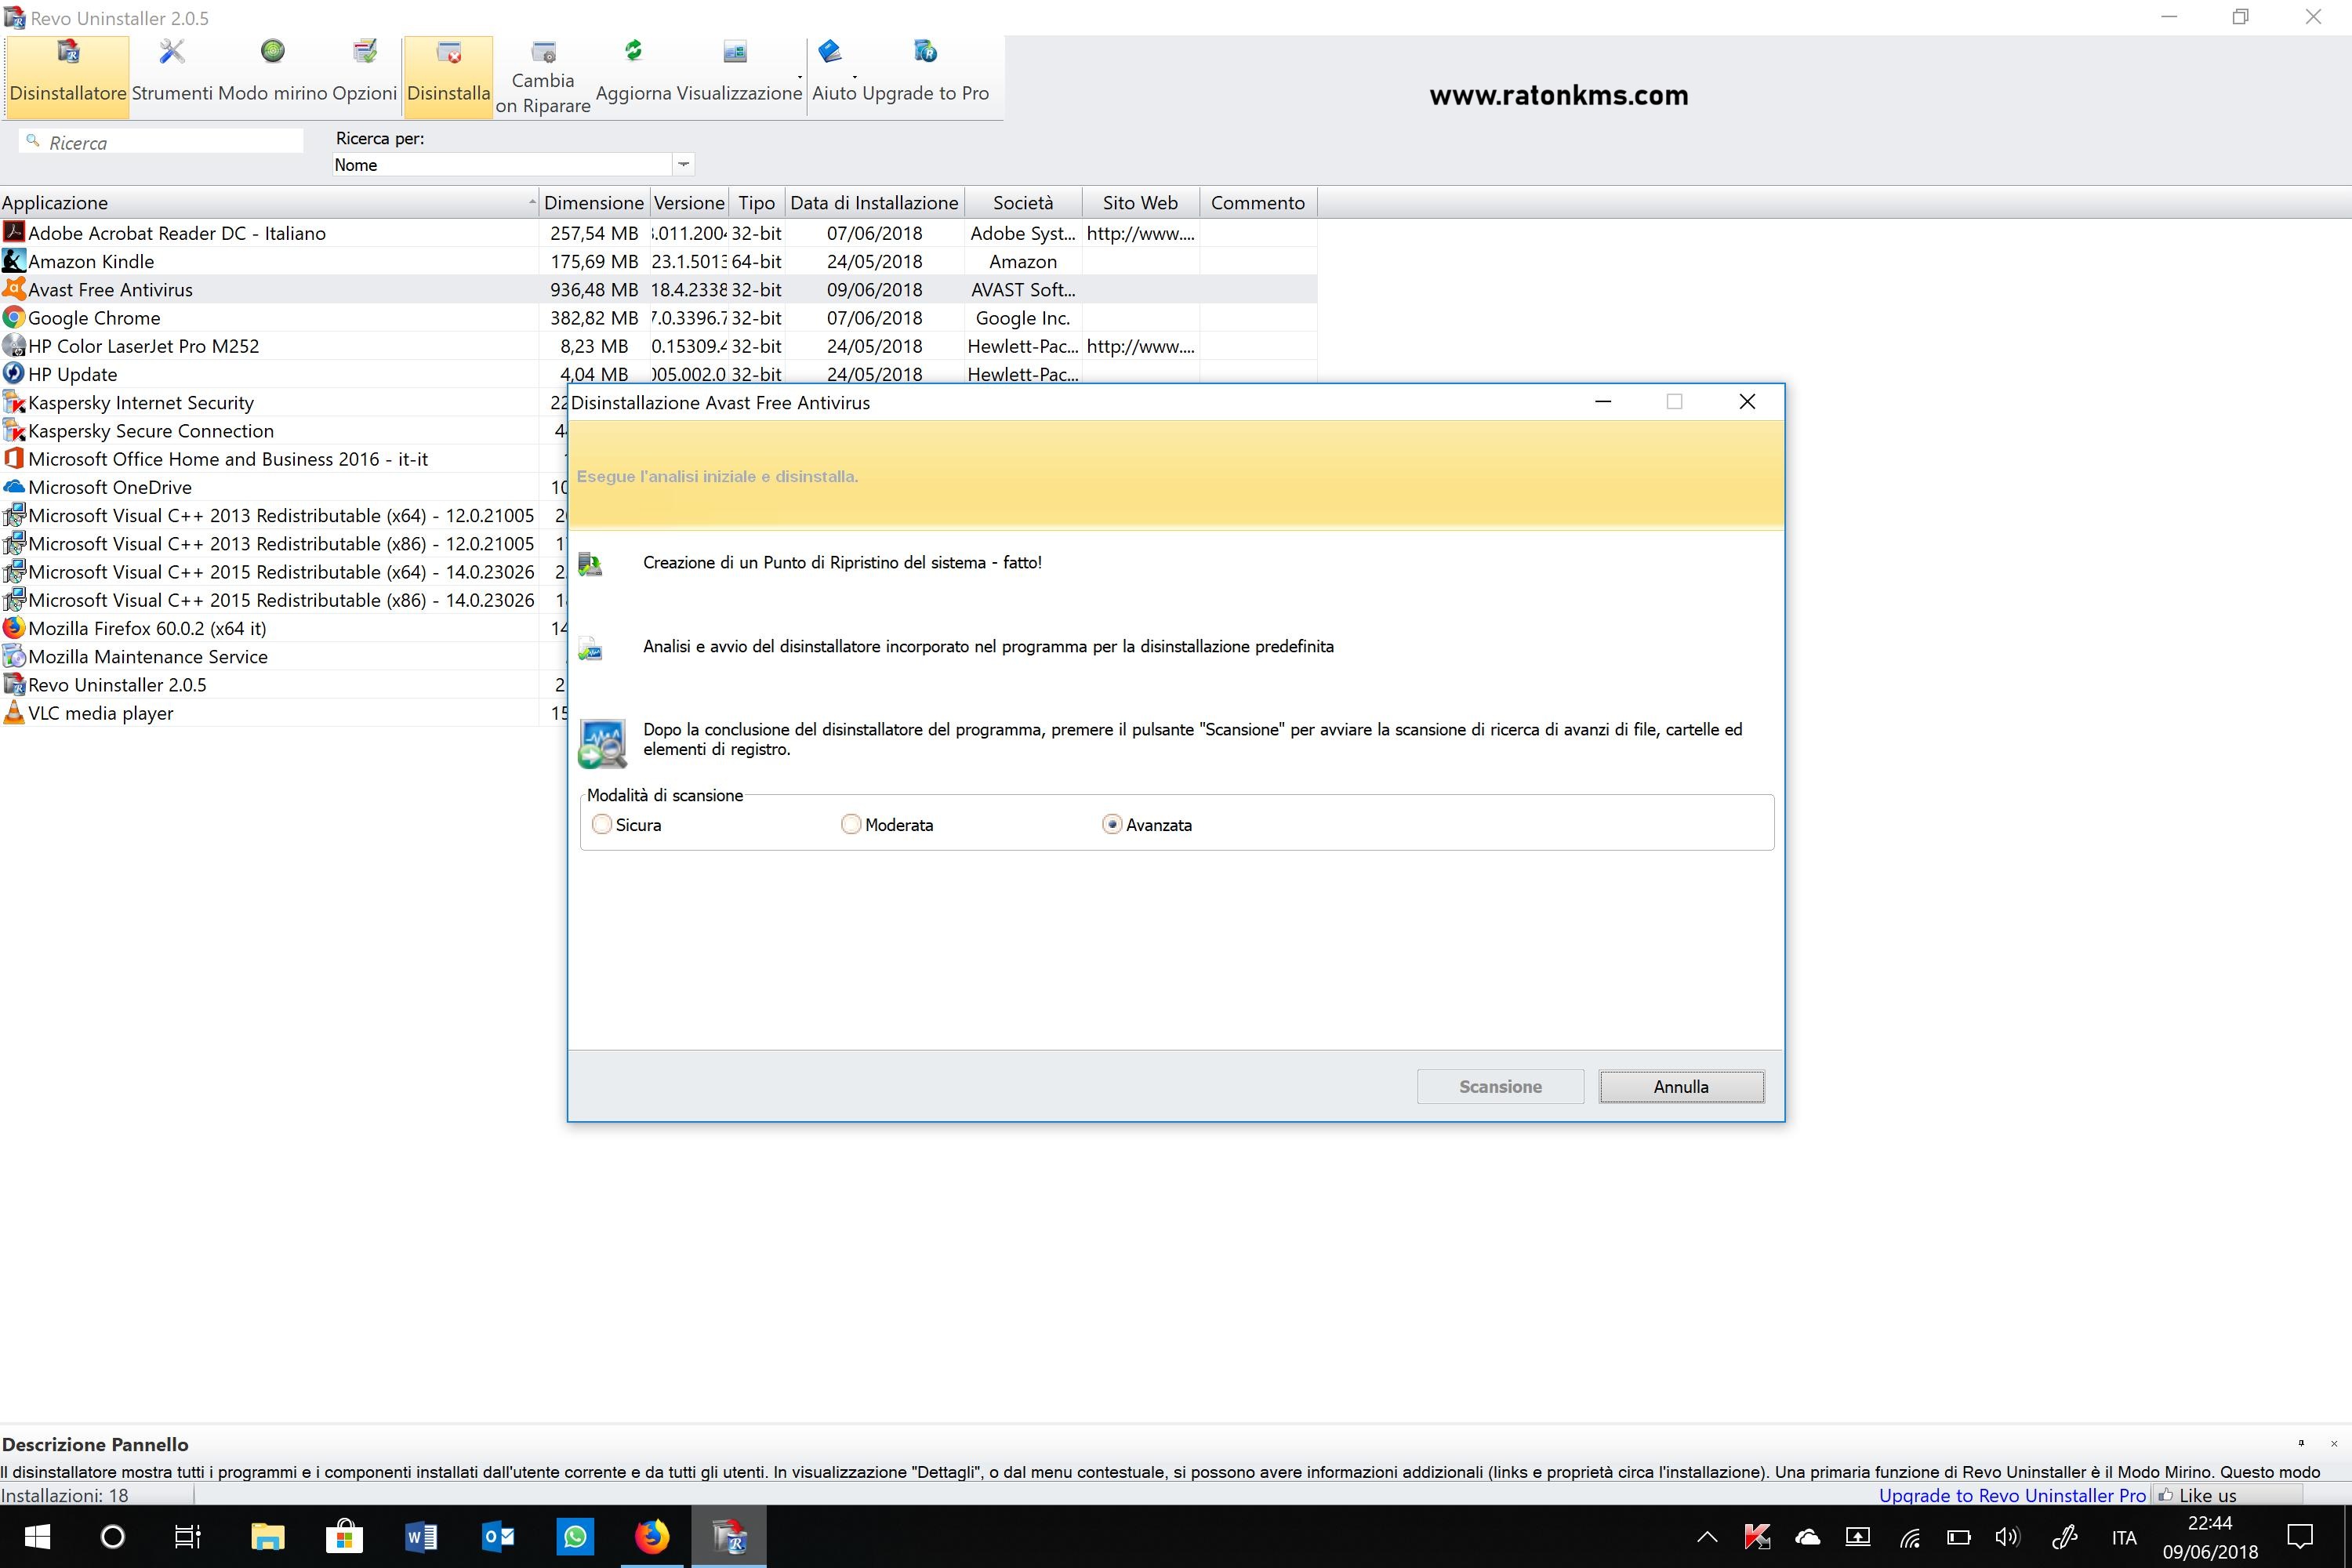This screenshot has height=1568, width=2352.
Task: Open the Visualizzazione view menu
Action: point(739,76)
